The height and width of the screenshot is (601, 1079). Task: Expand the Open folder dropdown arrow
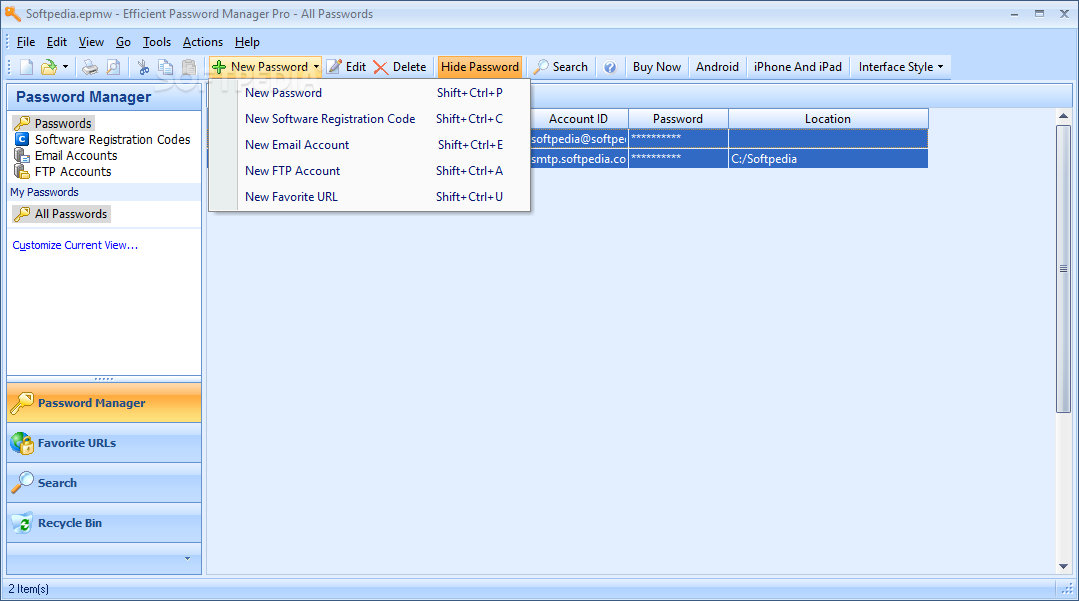click(x=65, y=67)
